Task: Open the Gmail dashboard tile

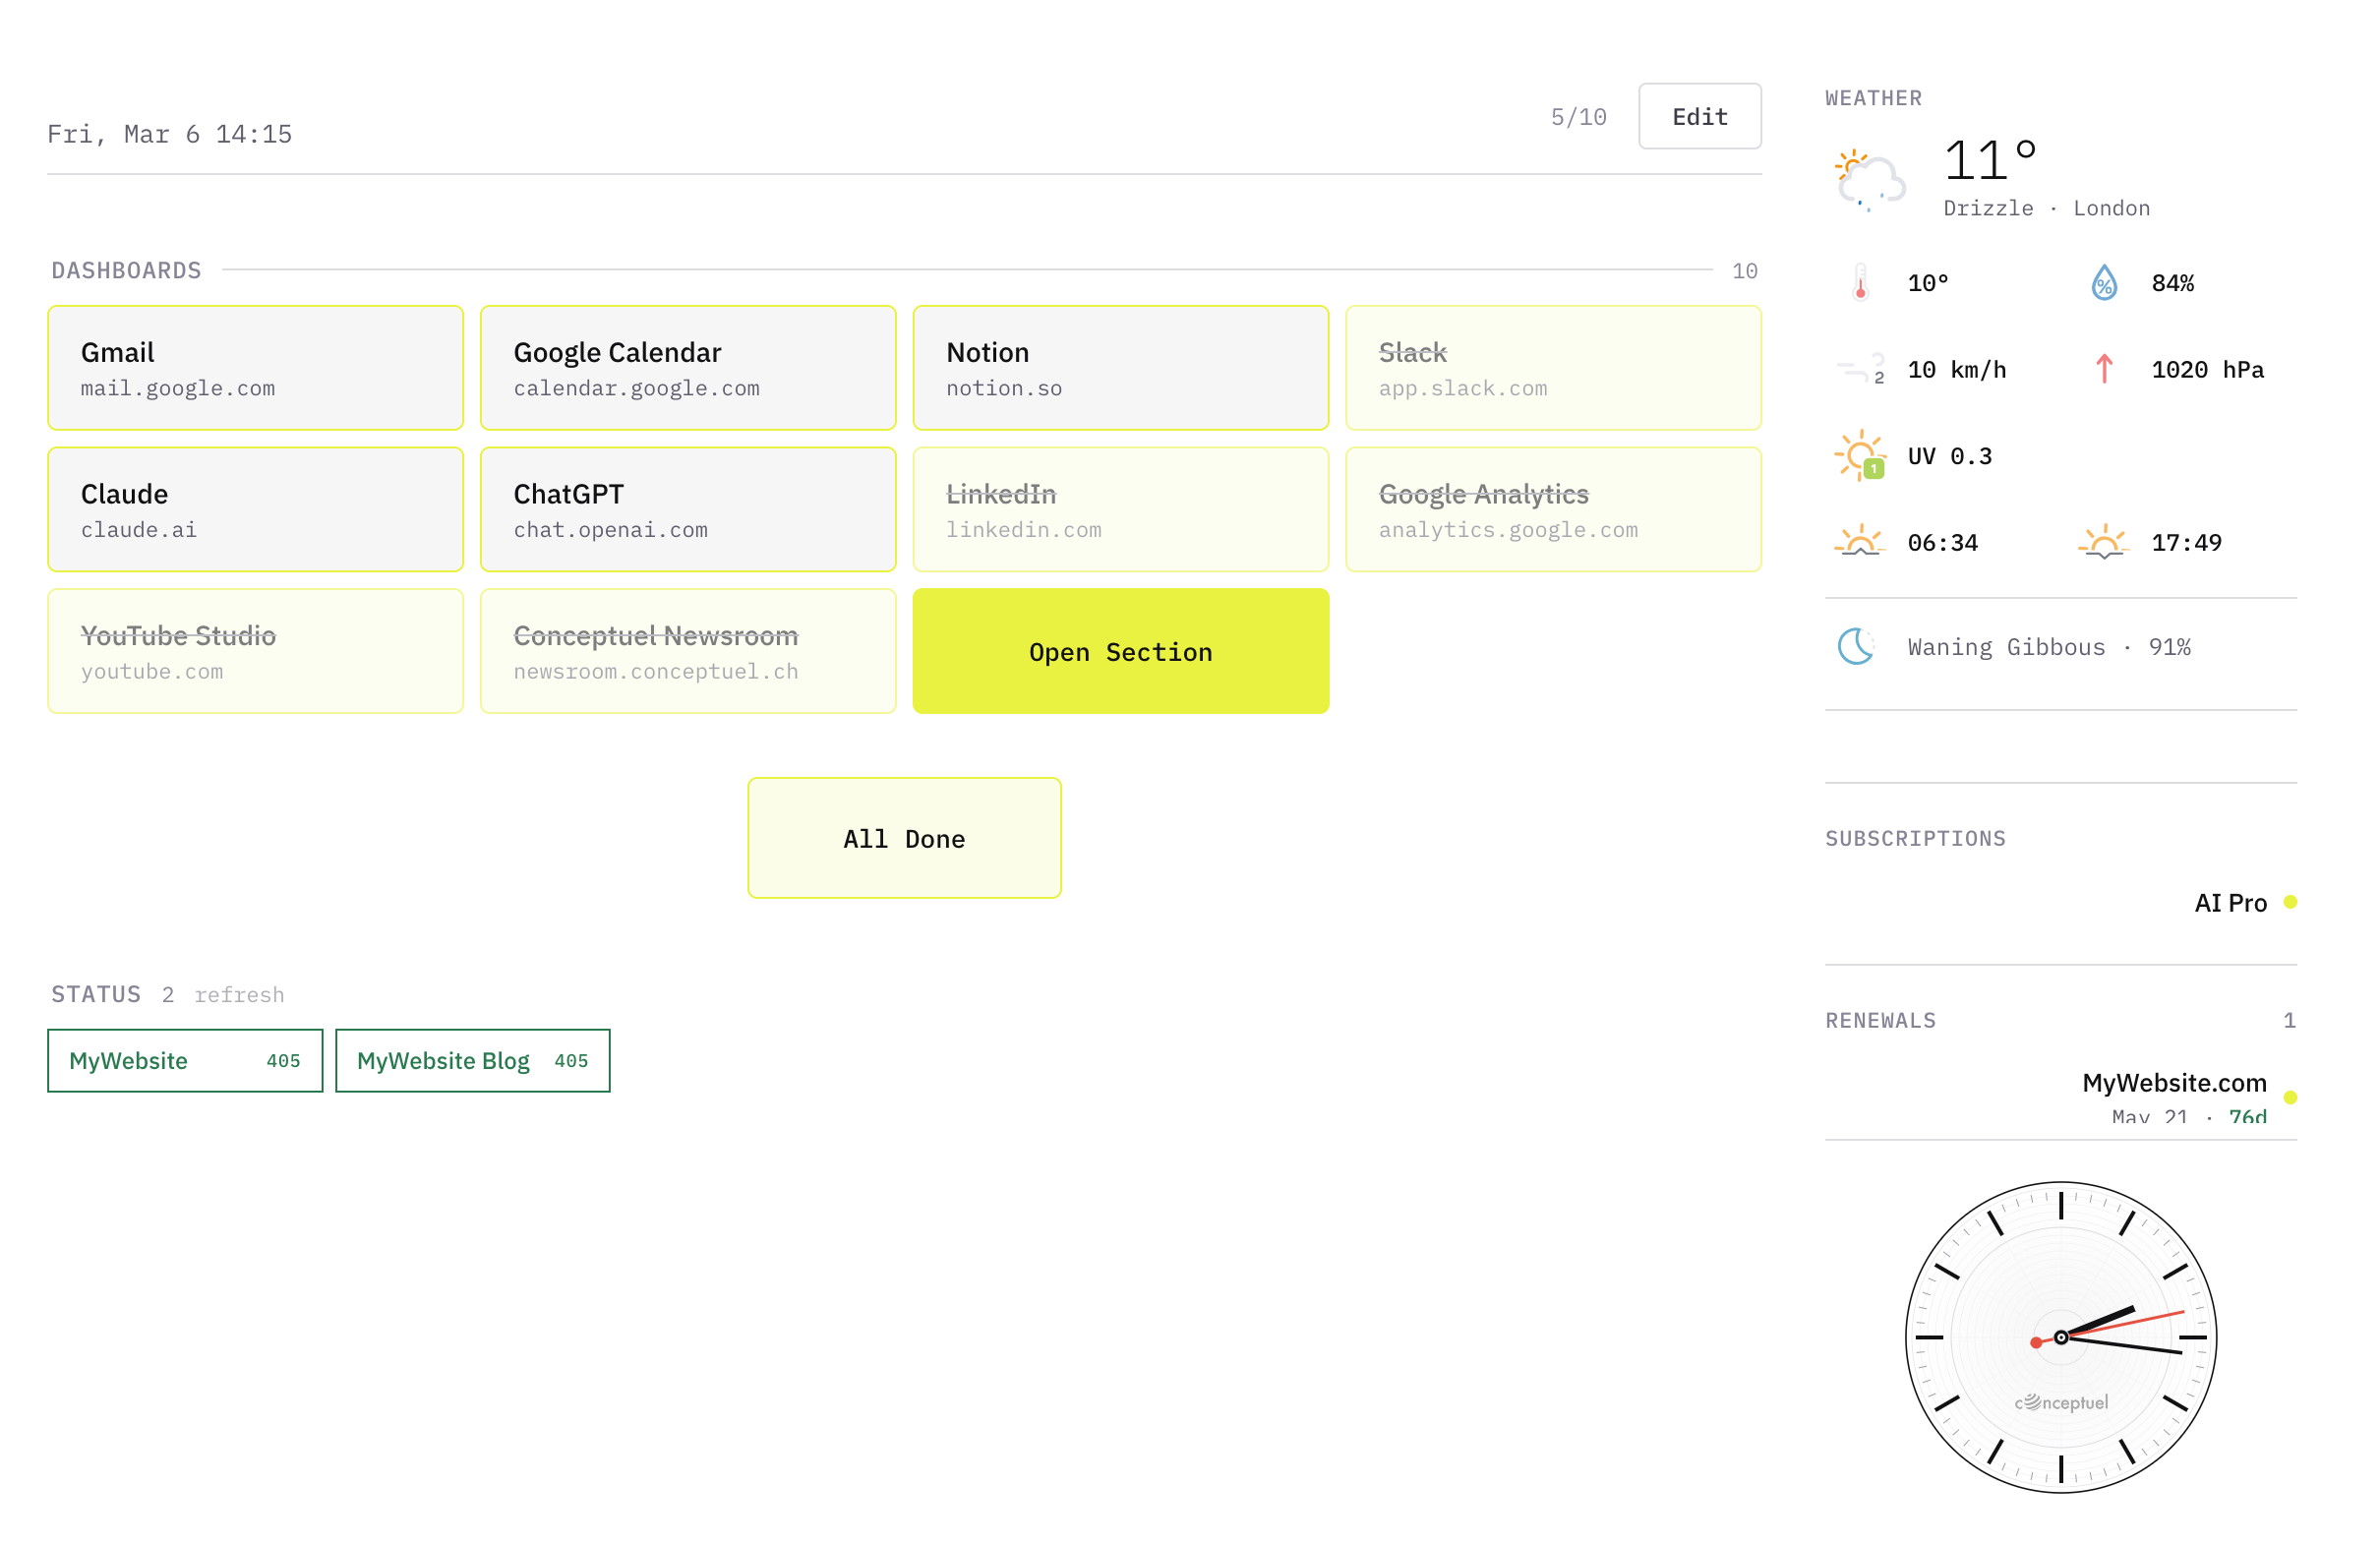Action: [x=255, y=368]
